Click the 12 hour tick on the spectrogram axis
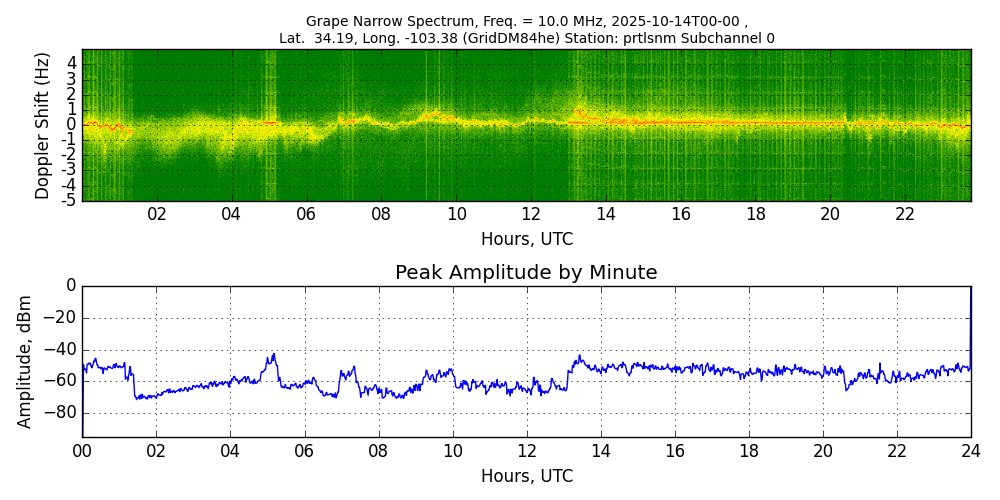Screen dimensions: 1000x500 click(x=531, y=215)
